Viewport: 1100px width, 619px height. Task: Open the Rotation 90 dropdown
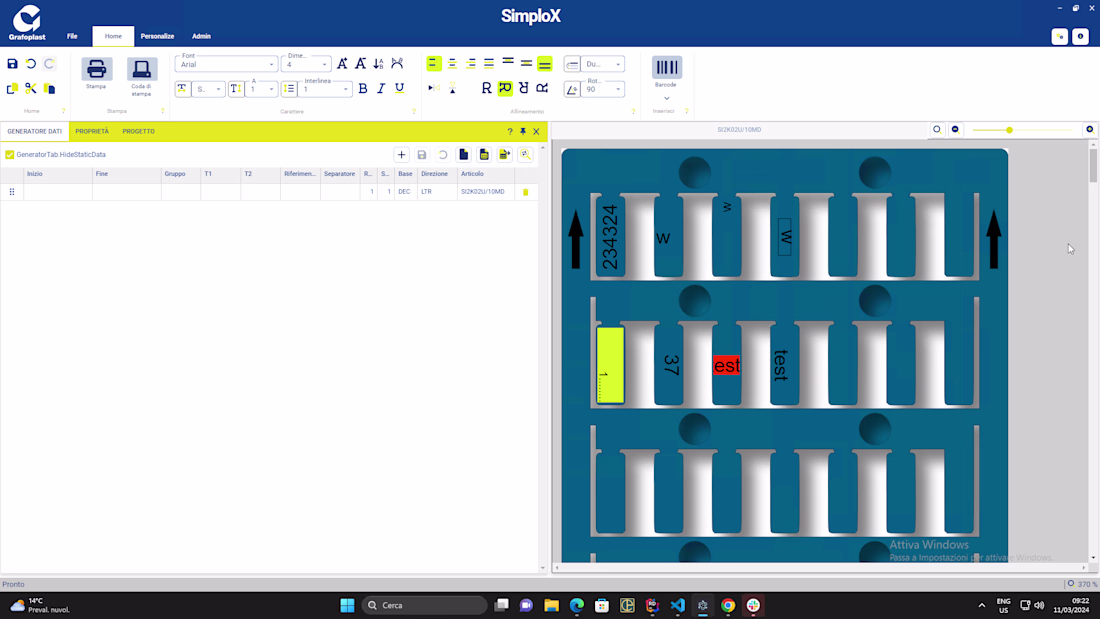(x=603, y=89)
